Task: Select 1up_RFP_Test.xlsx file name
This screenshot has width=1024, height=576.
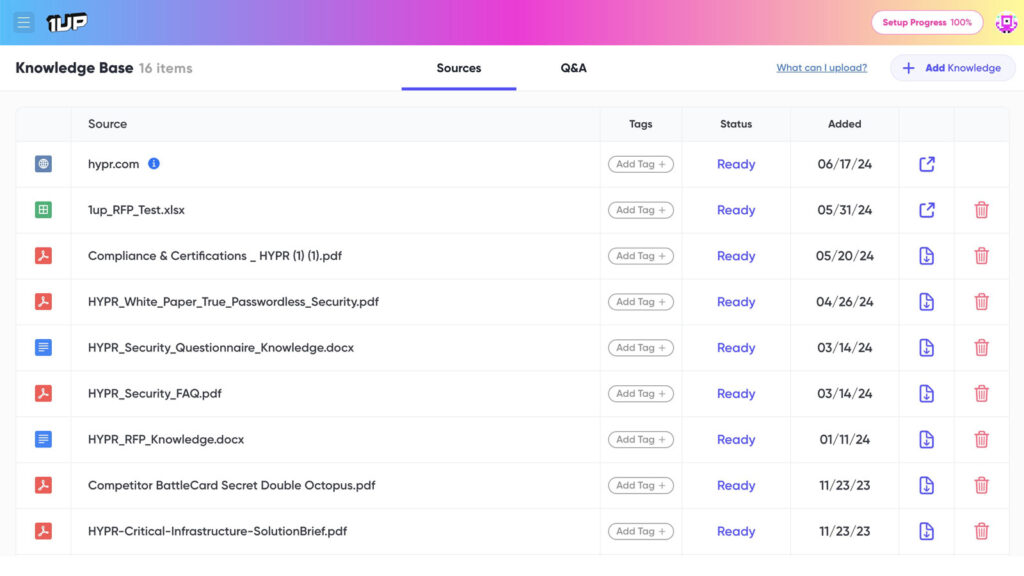Action: click(x=136, y=210)
